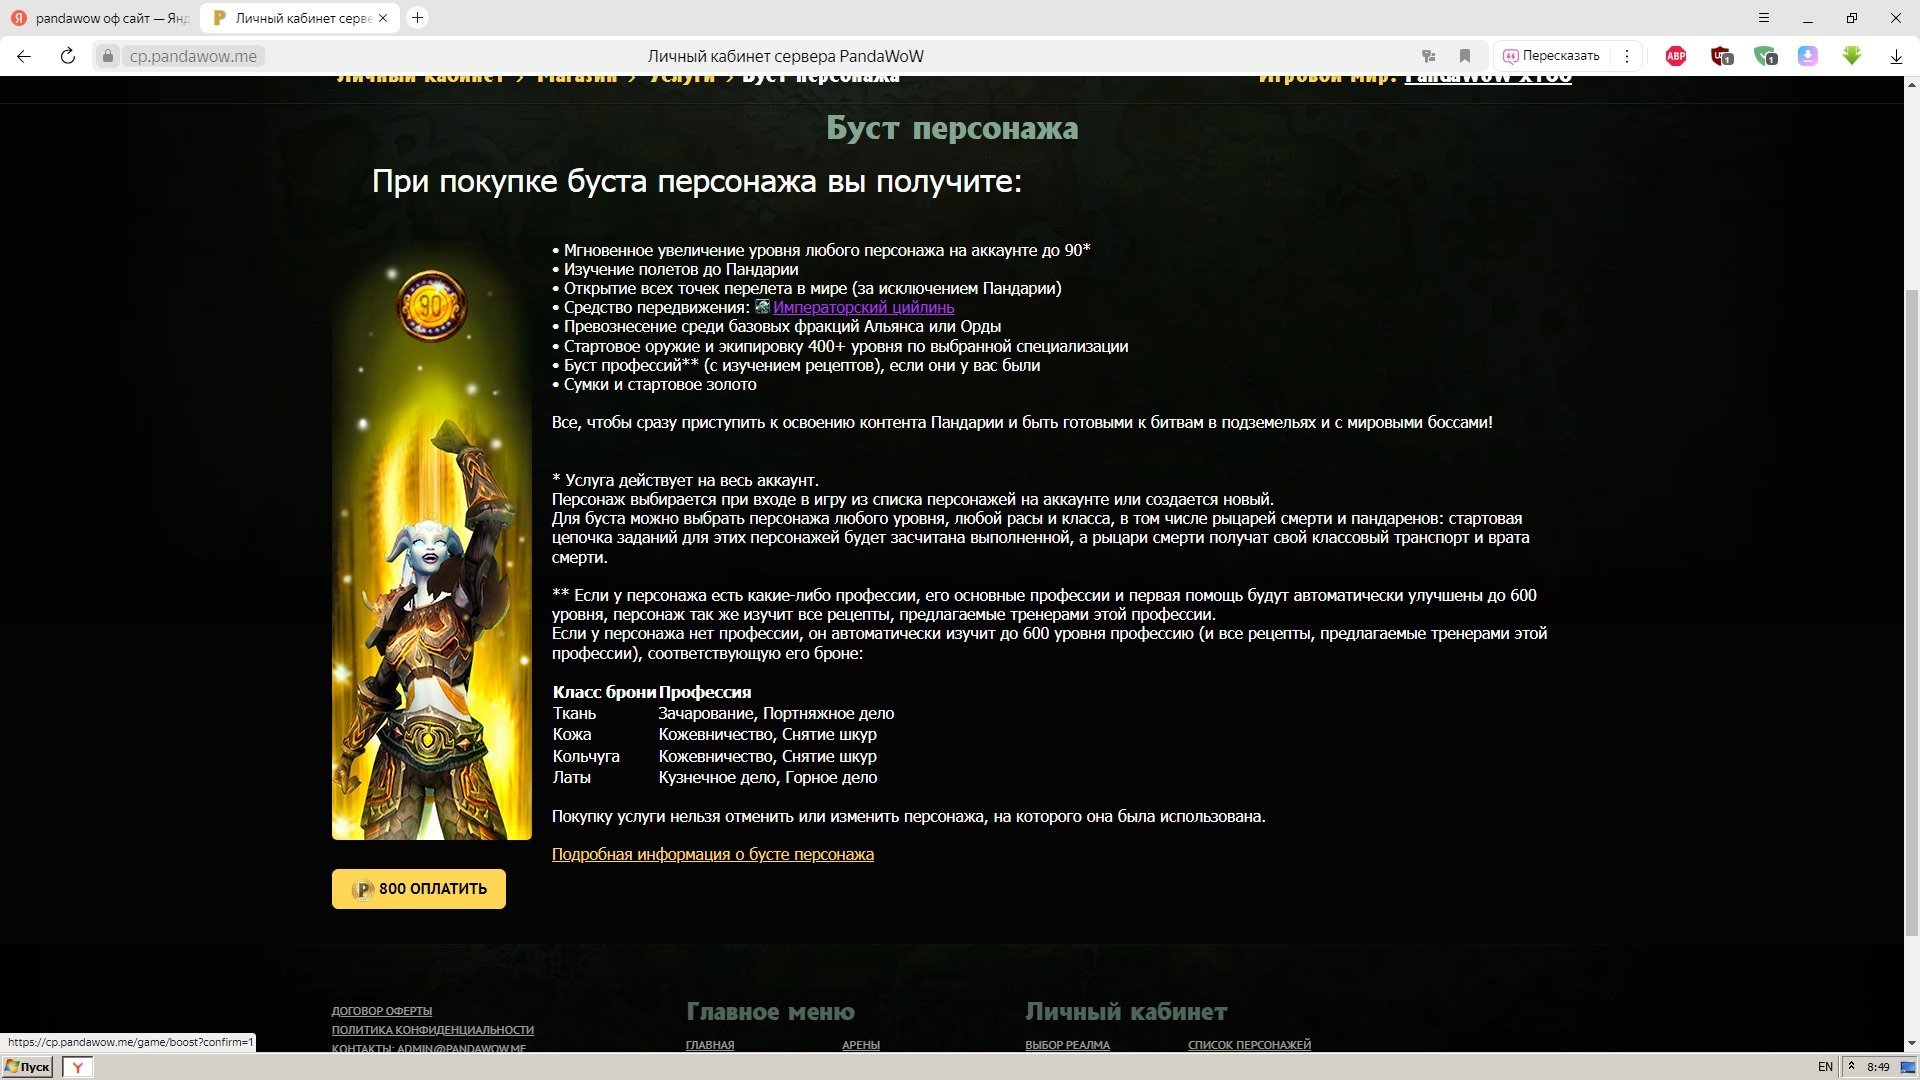1920x1080 pixels.
Task: Open СПИСОК ПЕРСОНАЖЕЙ footer link
Action: [1249, 1045]
